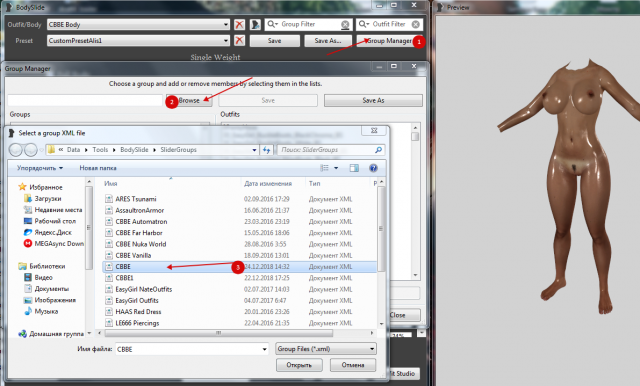Click the red X icon beside the Preset dropdown
The image size is (640, 386).
pos(239,40)
